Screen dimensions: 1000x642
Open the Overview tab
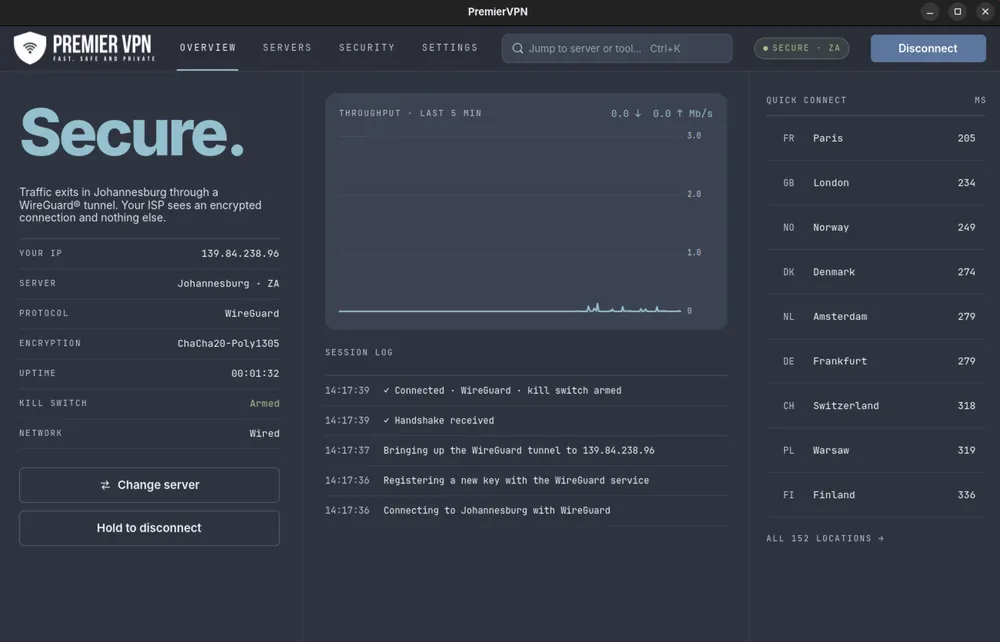(x=207, y=48)
